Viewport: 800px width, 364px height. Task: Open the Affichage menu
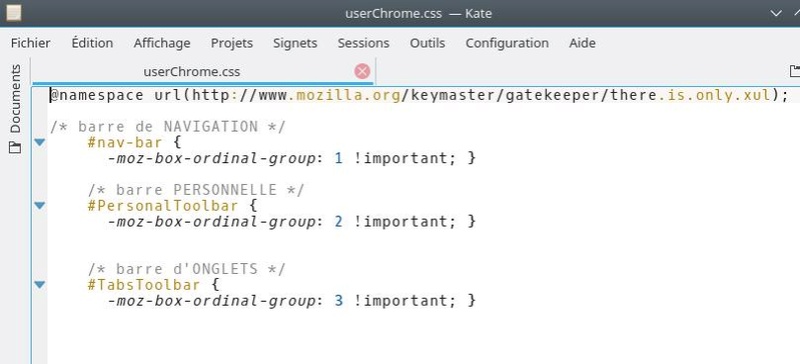coord(162,43)
